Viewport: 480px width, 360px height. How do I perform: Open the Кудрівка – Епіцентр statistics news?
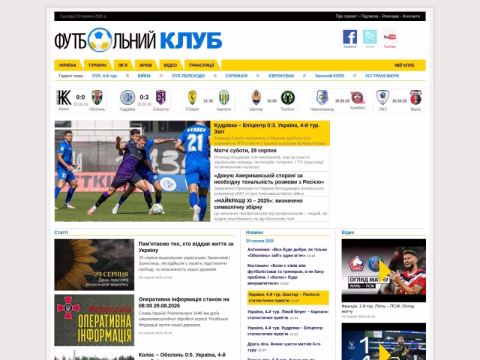285,331
